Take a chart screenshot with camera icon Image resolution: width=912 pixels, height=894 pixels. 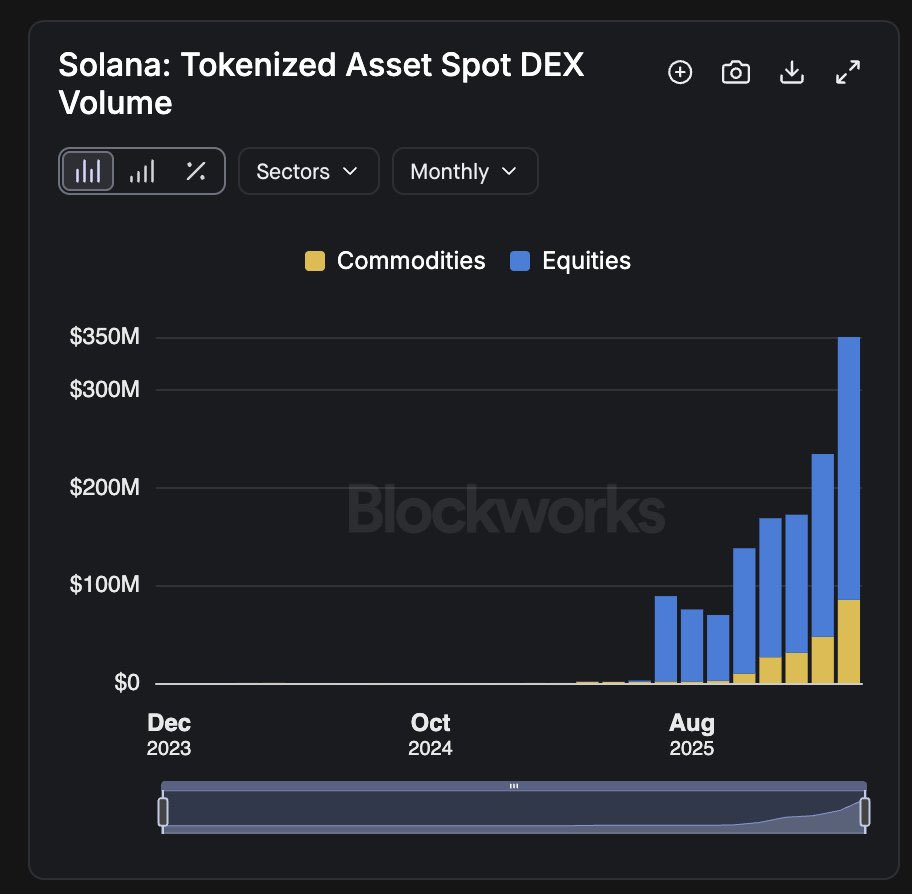(x=736, y=72)
